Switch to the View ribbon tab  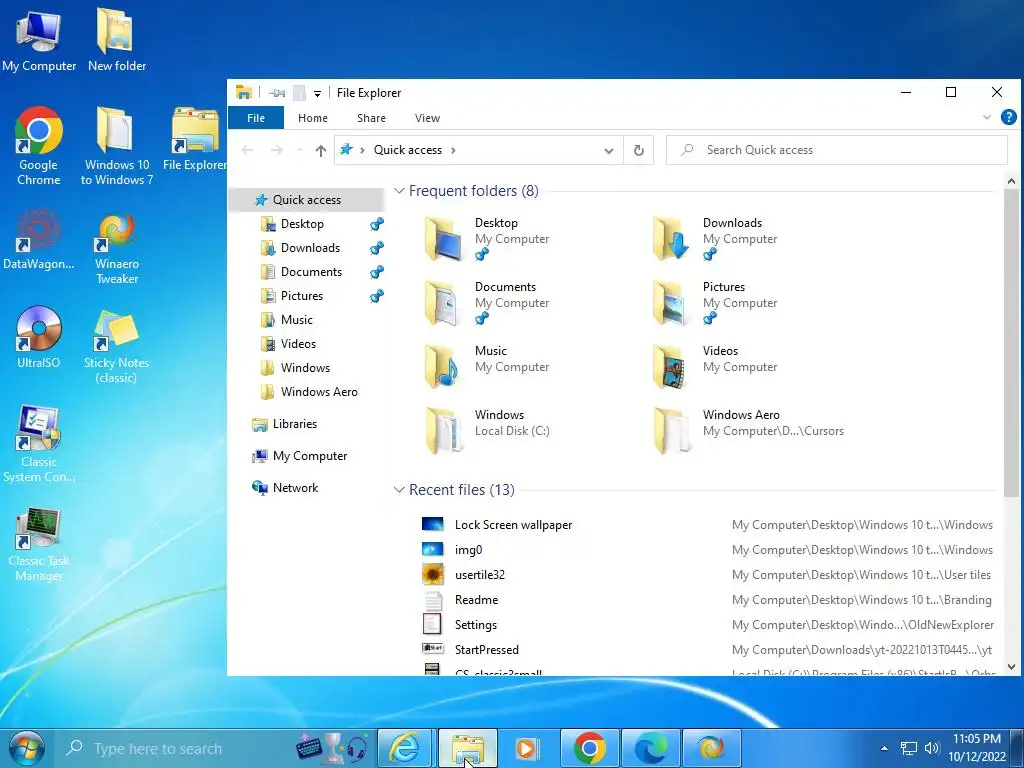click(427, 118)
